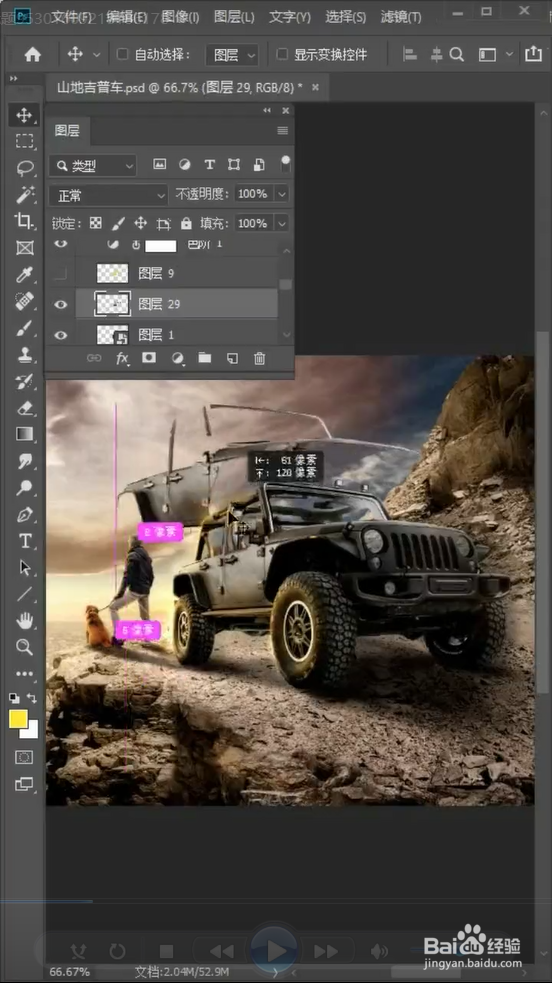Select the Zoom tool in the toolbar
Screen dimensions: 552x983
tap(24, 647)
